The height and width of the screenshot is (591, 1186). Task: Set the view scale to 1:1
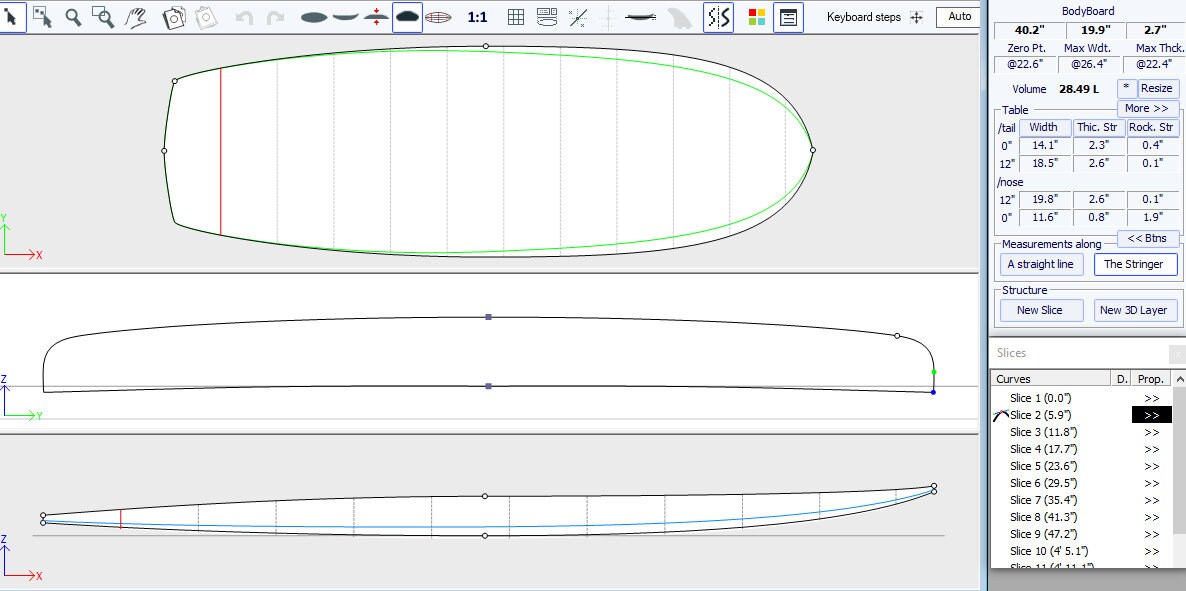click(x=477, y=17)
